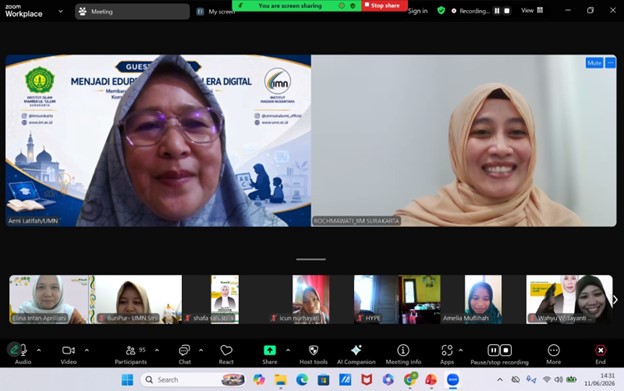The image size is (624, 391).
Task: Select the My screen tab
Action: coord(216,12)
